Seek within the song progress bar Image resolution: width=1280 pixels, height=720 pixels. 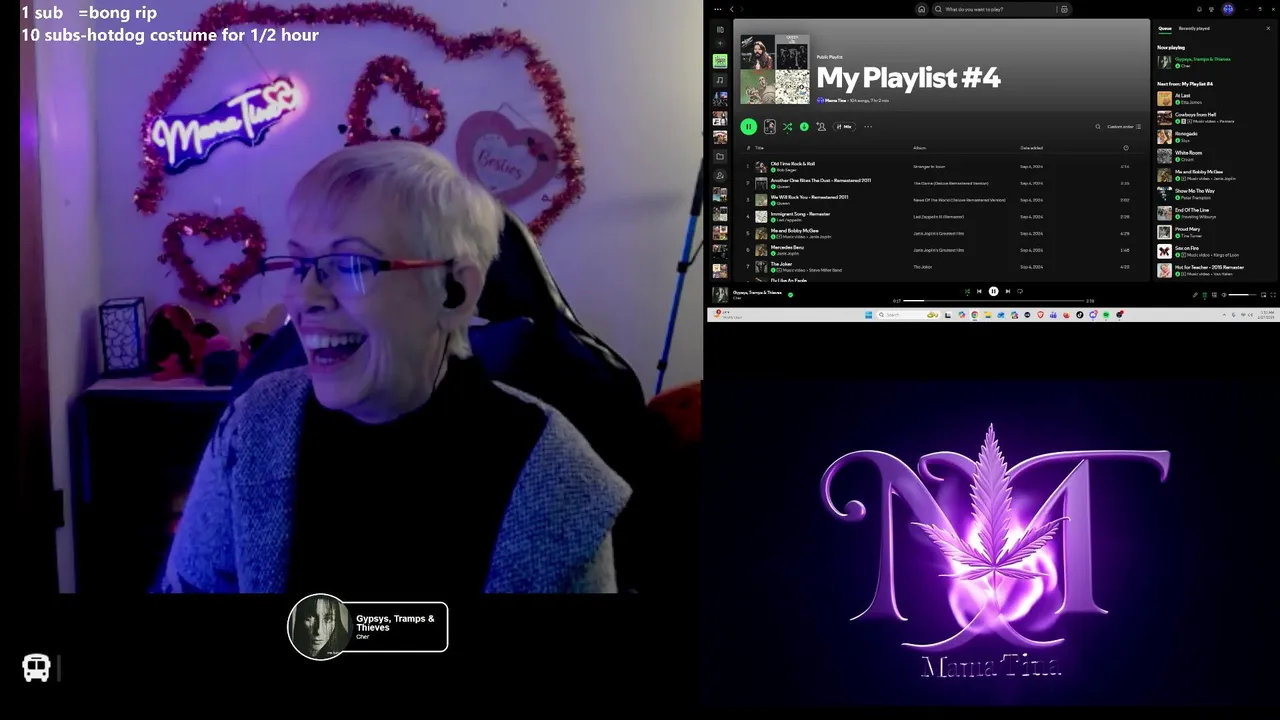(x=993, y=301)
